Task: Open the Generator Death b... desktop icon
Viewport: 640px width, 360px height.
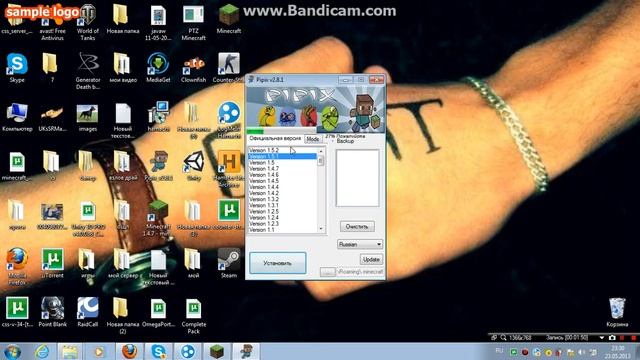Action: point(87,71)
